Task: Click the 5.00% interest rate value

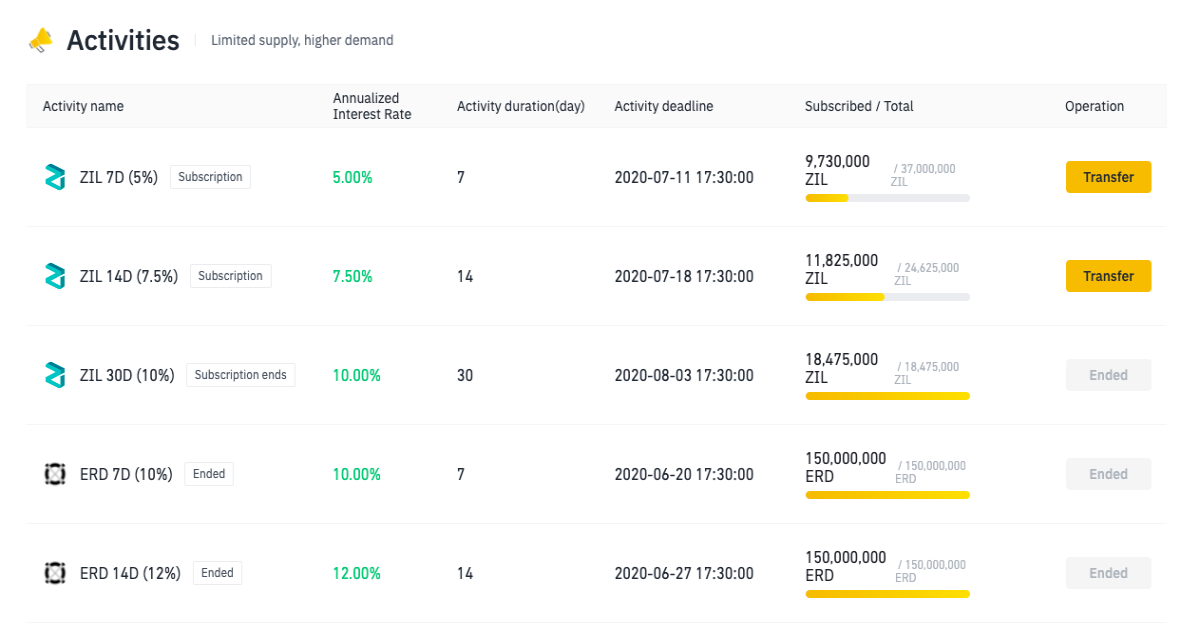Action: [x=353, y=177]
